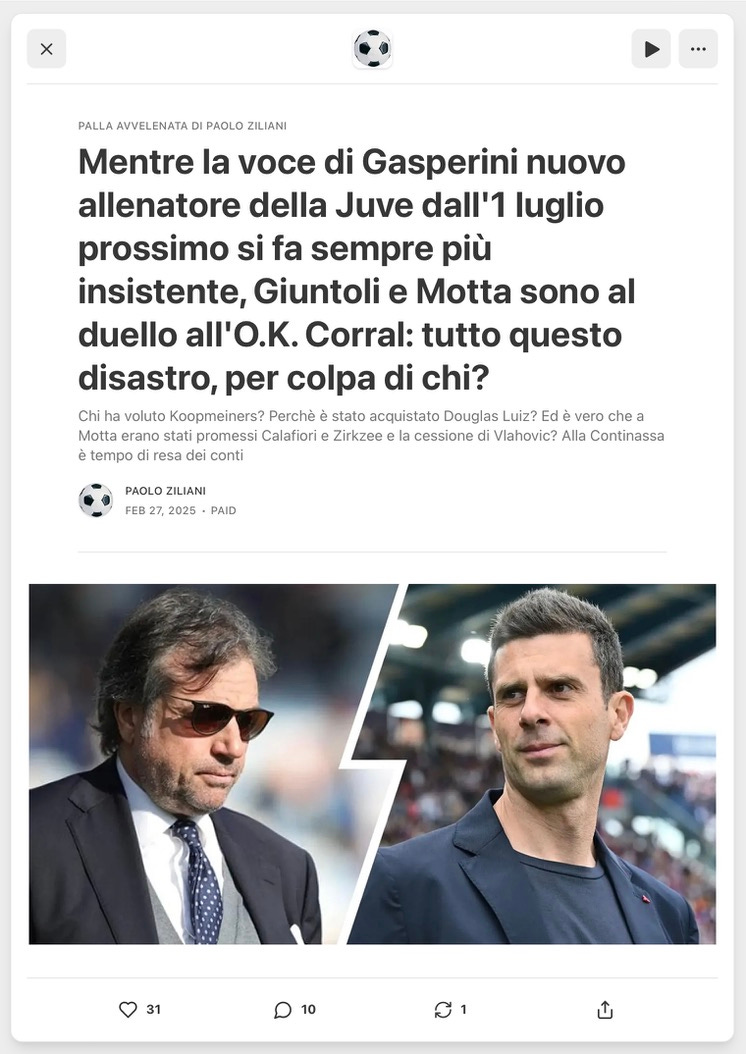Close the article with the X button

tap(46, 49)
